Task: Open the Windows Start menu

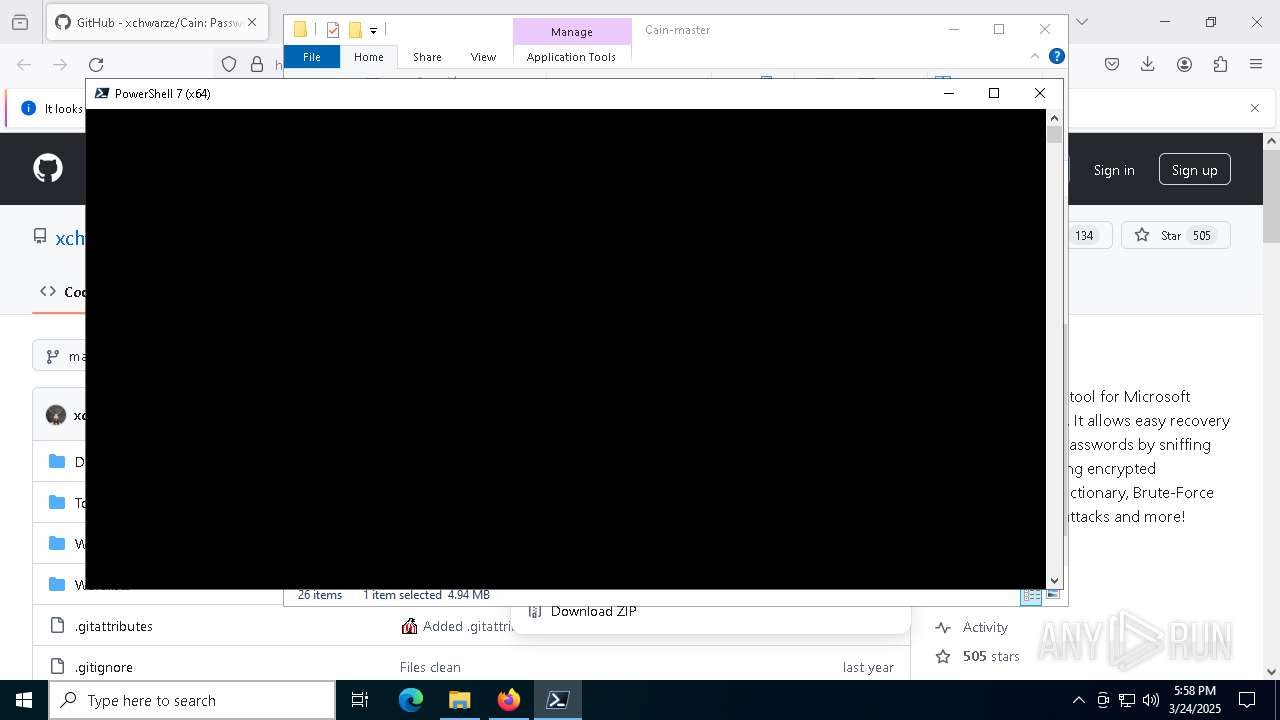Action: [24, 700]
